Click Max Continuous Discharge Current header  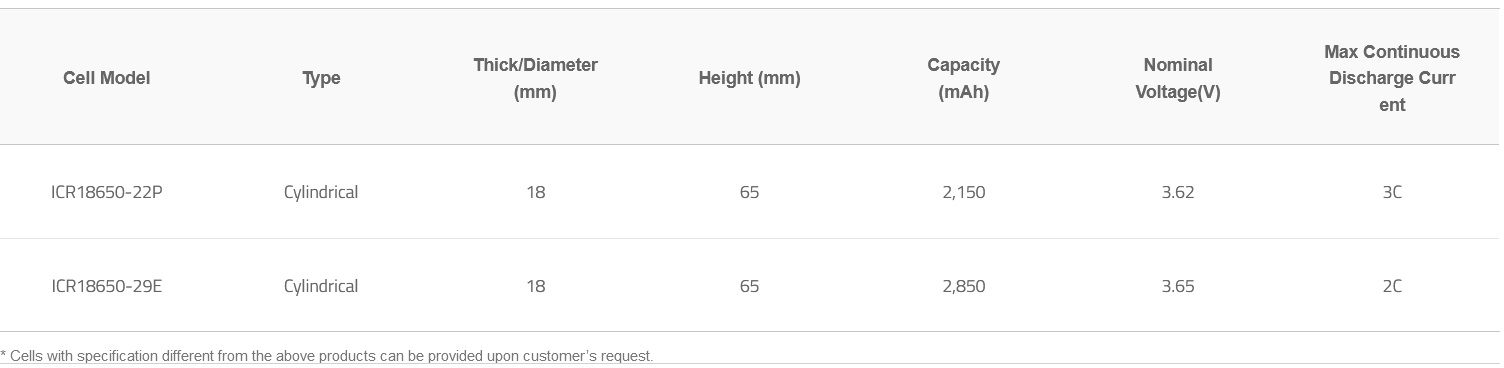[1392, 78]
